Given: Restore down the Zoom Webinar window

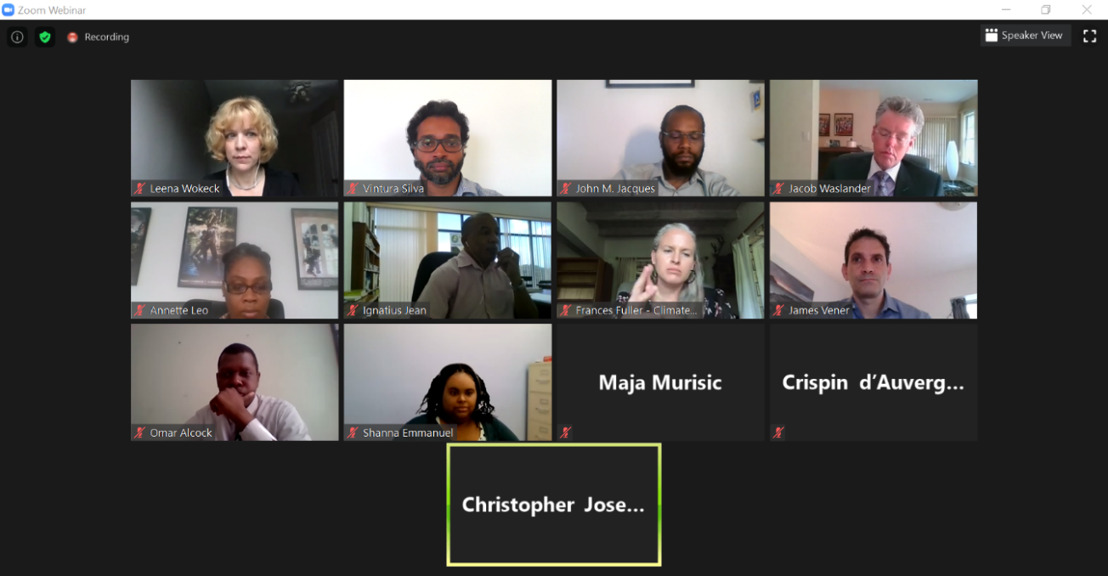Looking at the screenshot, I should (x=1046, y=10).
